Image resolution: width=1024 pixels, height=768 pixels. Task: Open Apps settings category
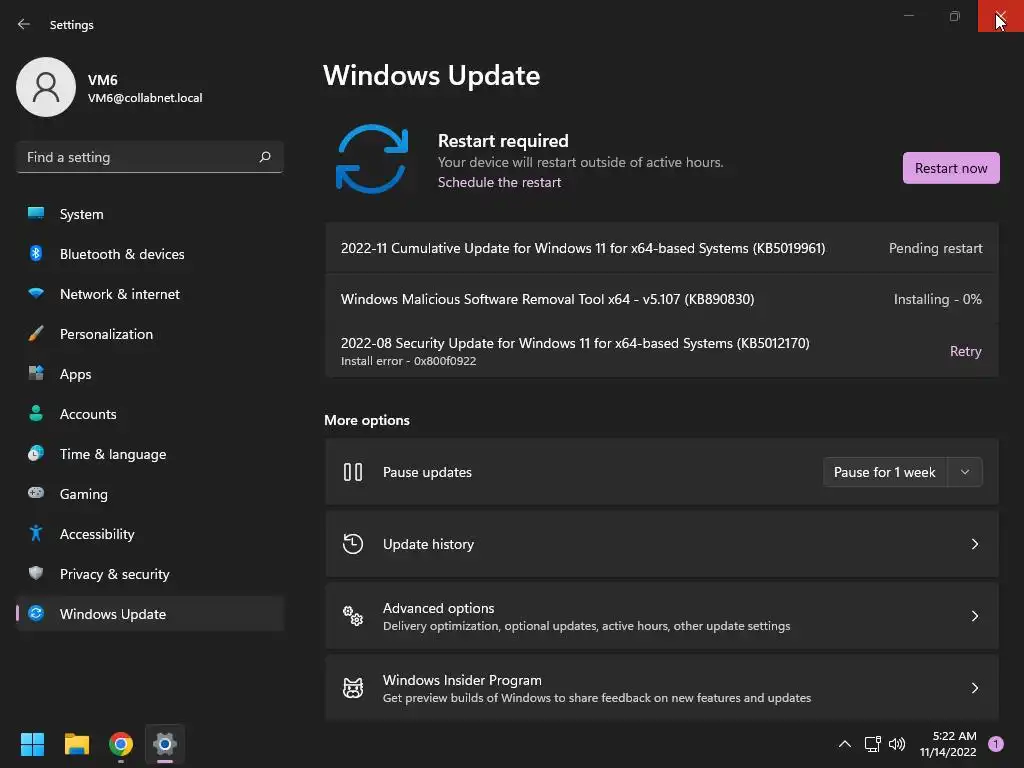150,374
